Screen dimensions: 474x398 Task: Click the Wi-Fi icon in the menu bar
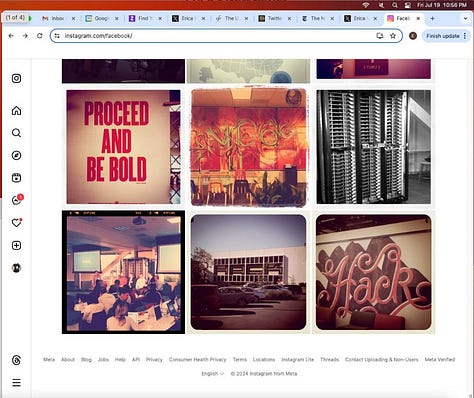pyautogui.click(x=366, y=5)
